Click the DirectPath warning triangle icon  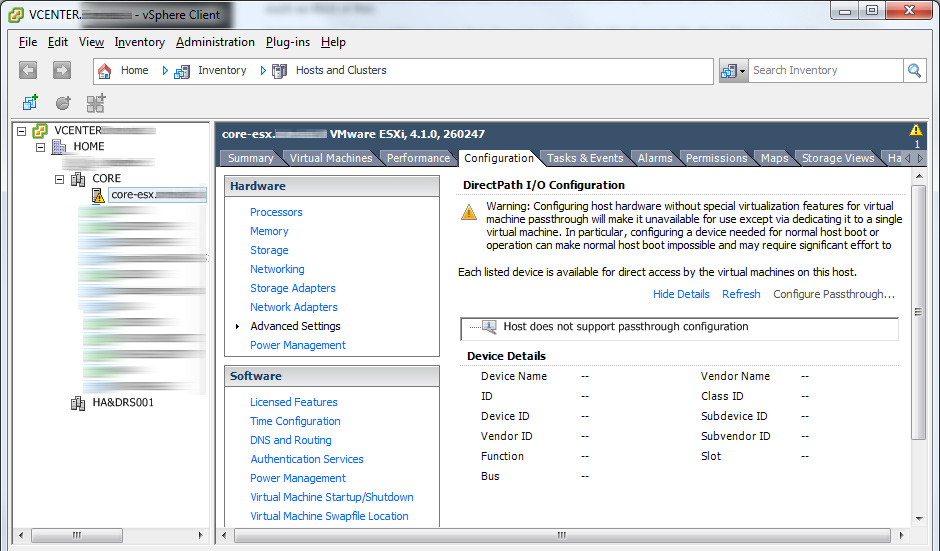click(469, 212)
